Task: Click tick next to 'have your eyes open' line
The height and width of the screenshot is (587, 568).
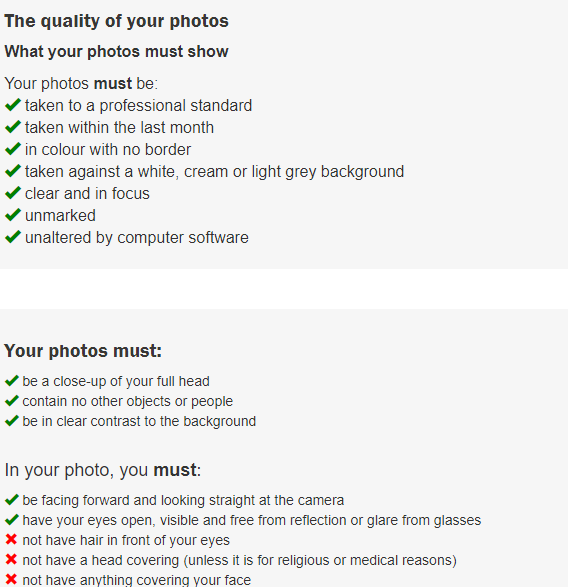Action: [12, 520]
